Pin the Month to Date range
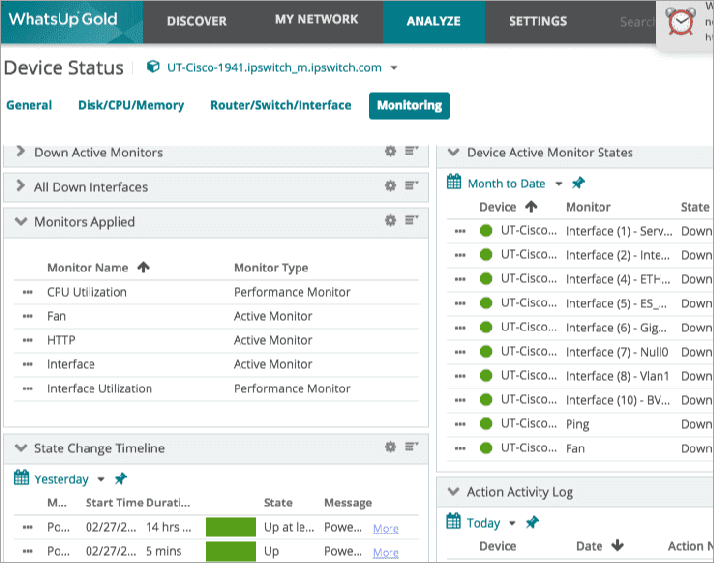714x563 pixels. [578, 183]
